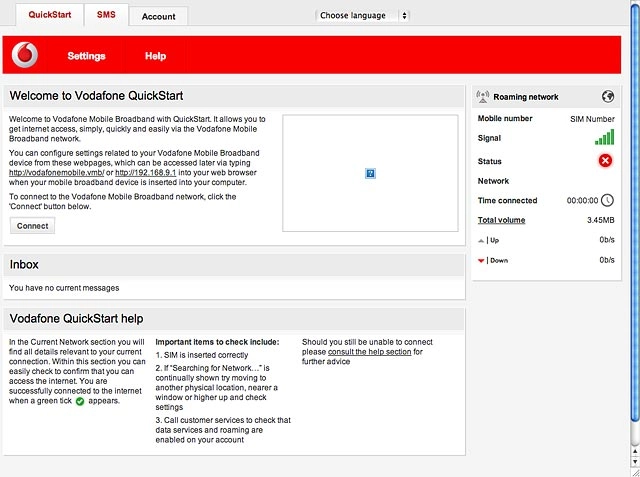Click the 00:00:00 time value

point(582,200)
